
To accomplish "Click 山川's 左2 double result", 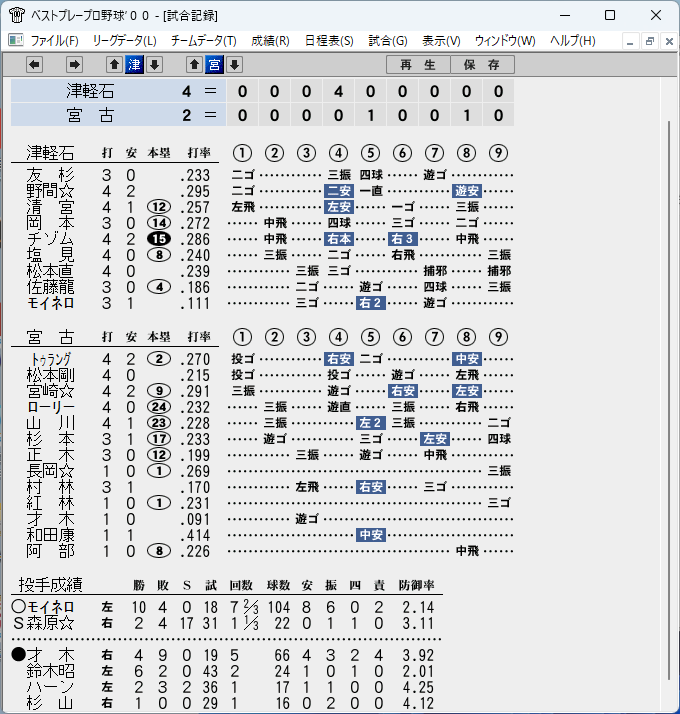I will tap(371, 423).
